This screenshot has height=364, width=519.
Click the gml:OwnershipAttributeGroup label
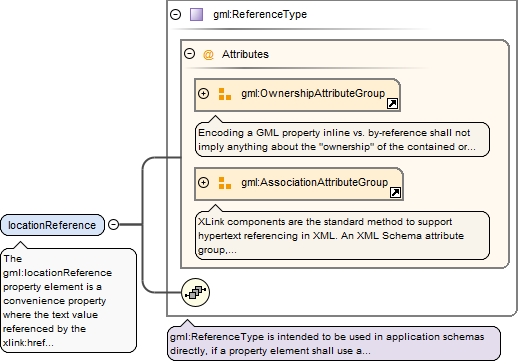click(x=313, y=94)
